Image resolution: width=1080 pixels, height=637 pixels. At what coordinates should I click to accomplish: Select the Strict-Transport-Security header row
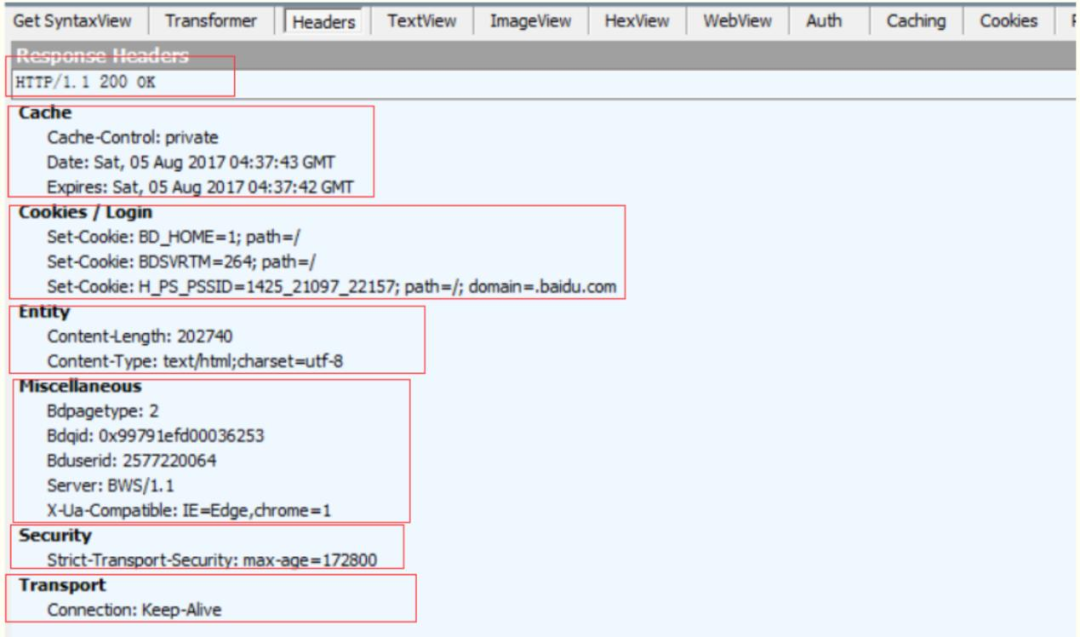[212, 560]
